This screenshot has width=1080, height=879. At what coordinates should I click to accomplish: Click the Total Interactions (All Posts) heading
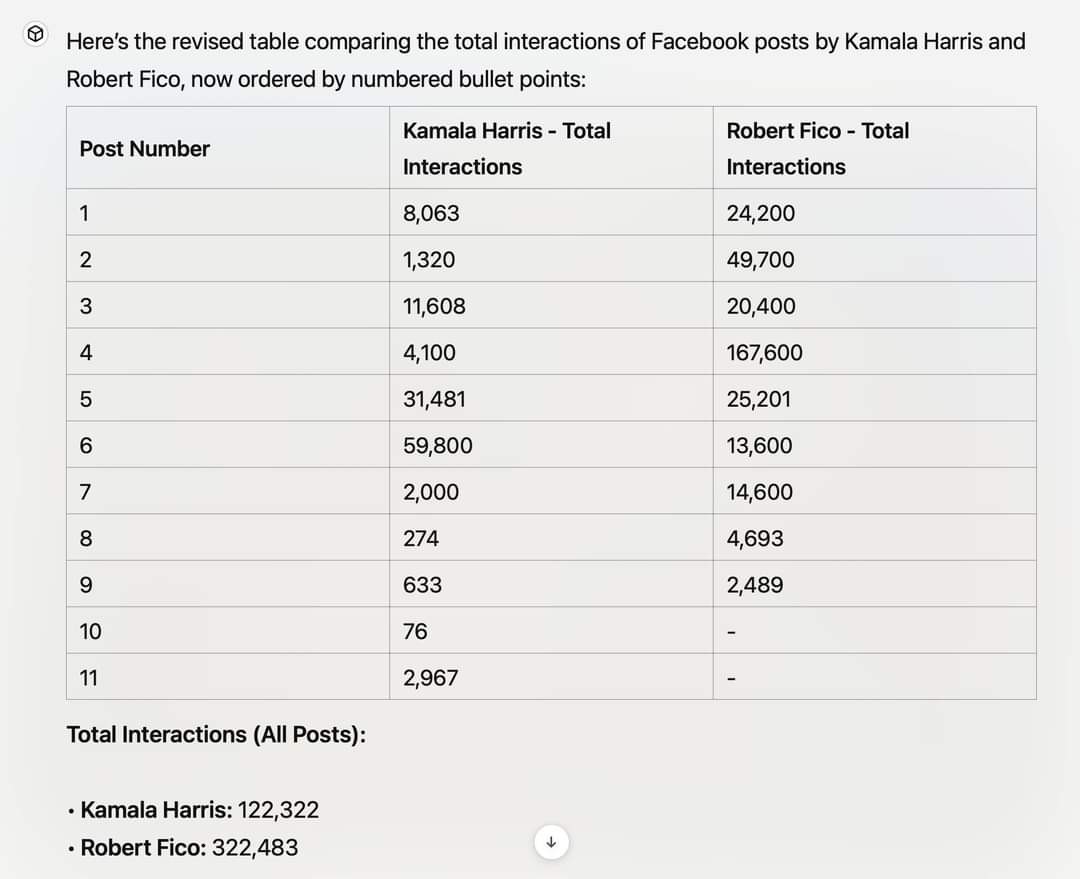pos(216,735)
